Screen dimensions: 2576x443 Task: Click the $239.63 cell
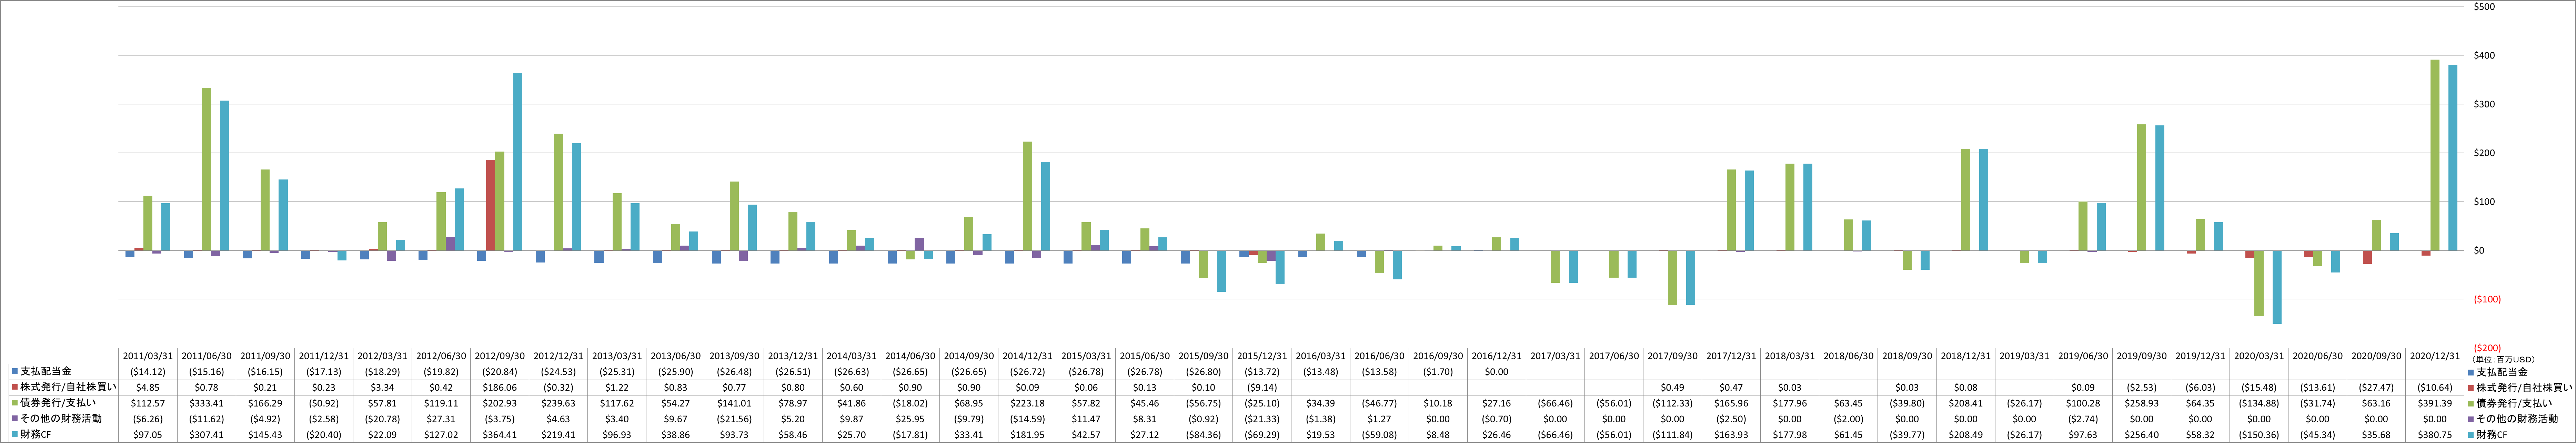(558, 403)
